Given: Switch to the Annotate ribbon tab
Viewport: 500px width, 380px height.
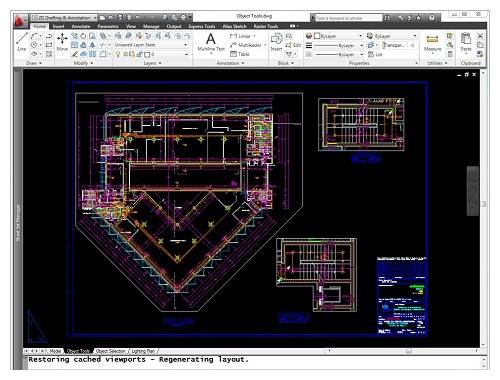Looking at the screenshot, I should point(81,26).
